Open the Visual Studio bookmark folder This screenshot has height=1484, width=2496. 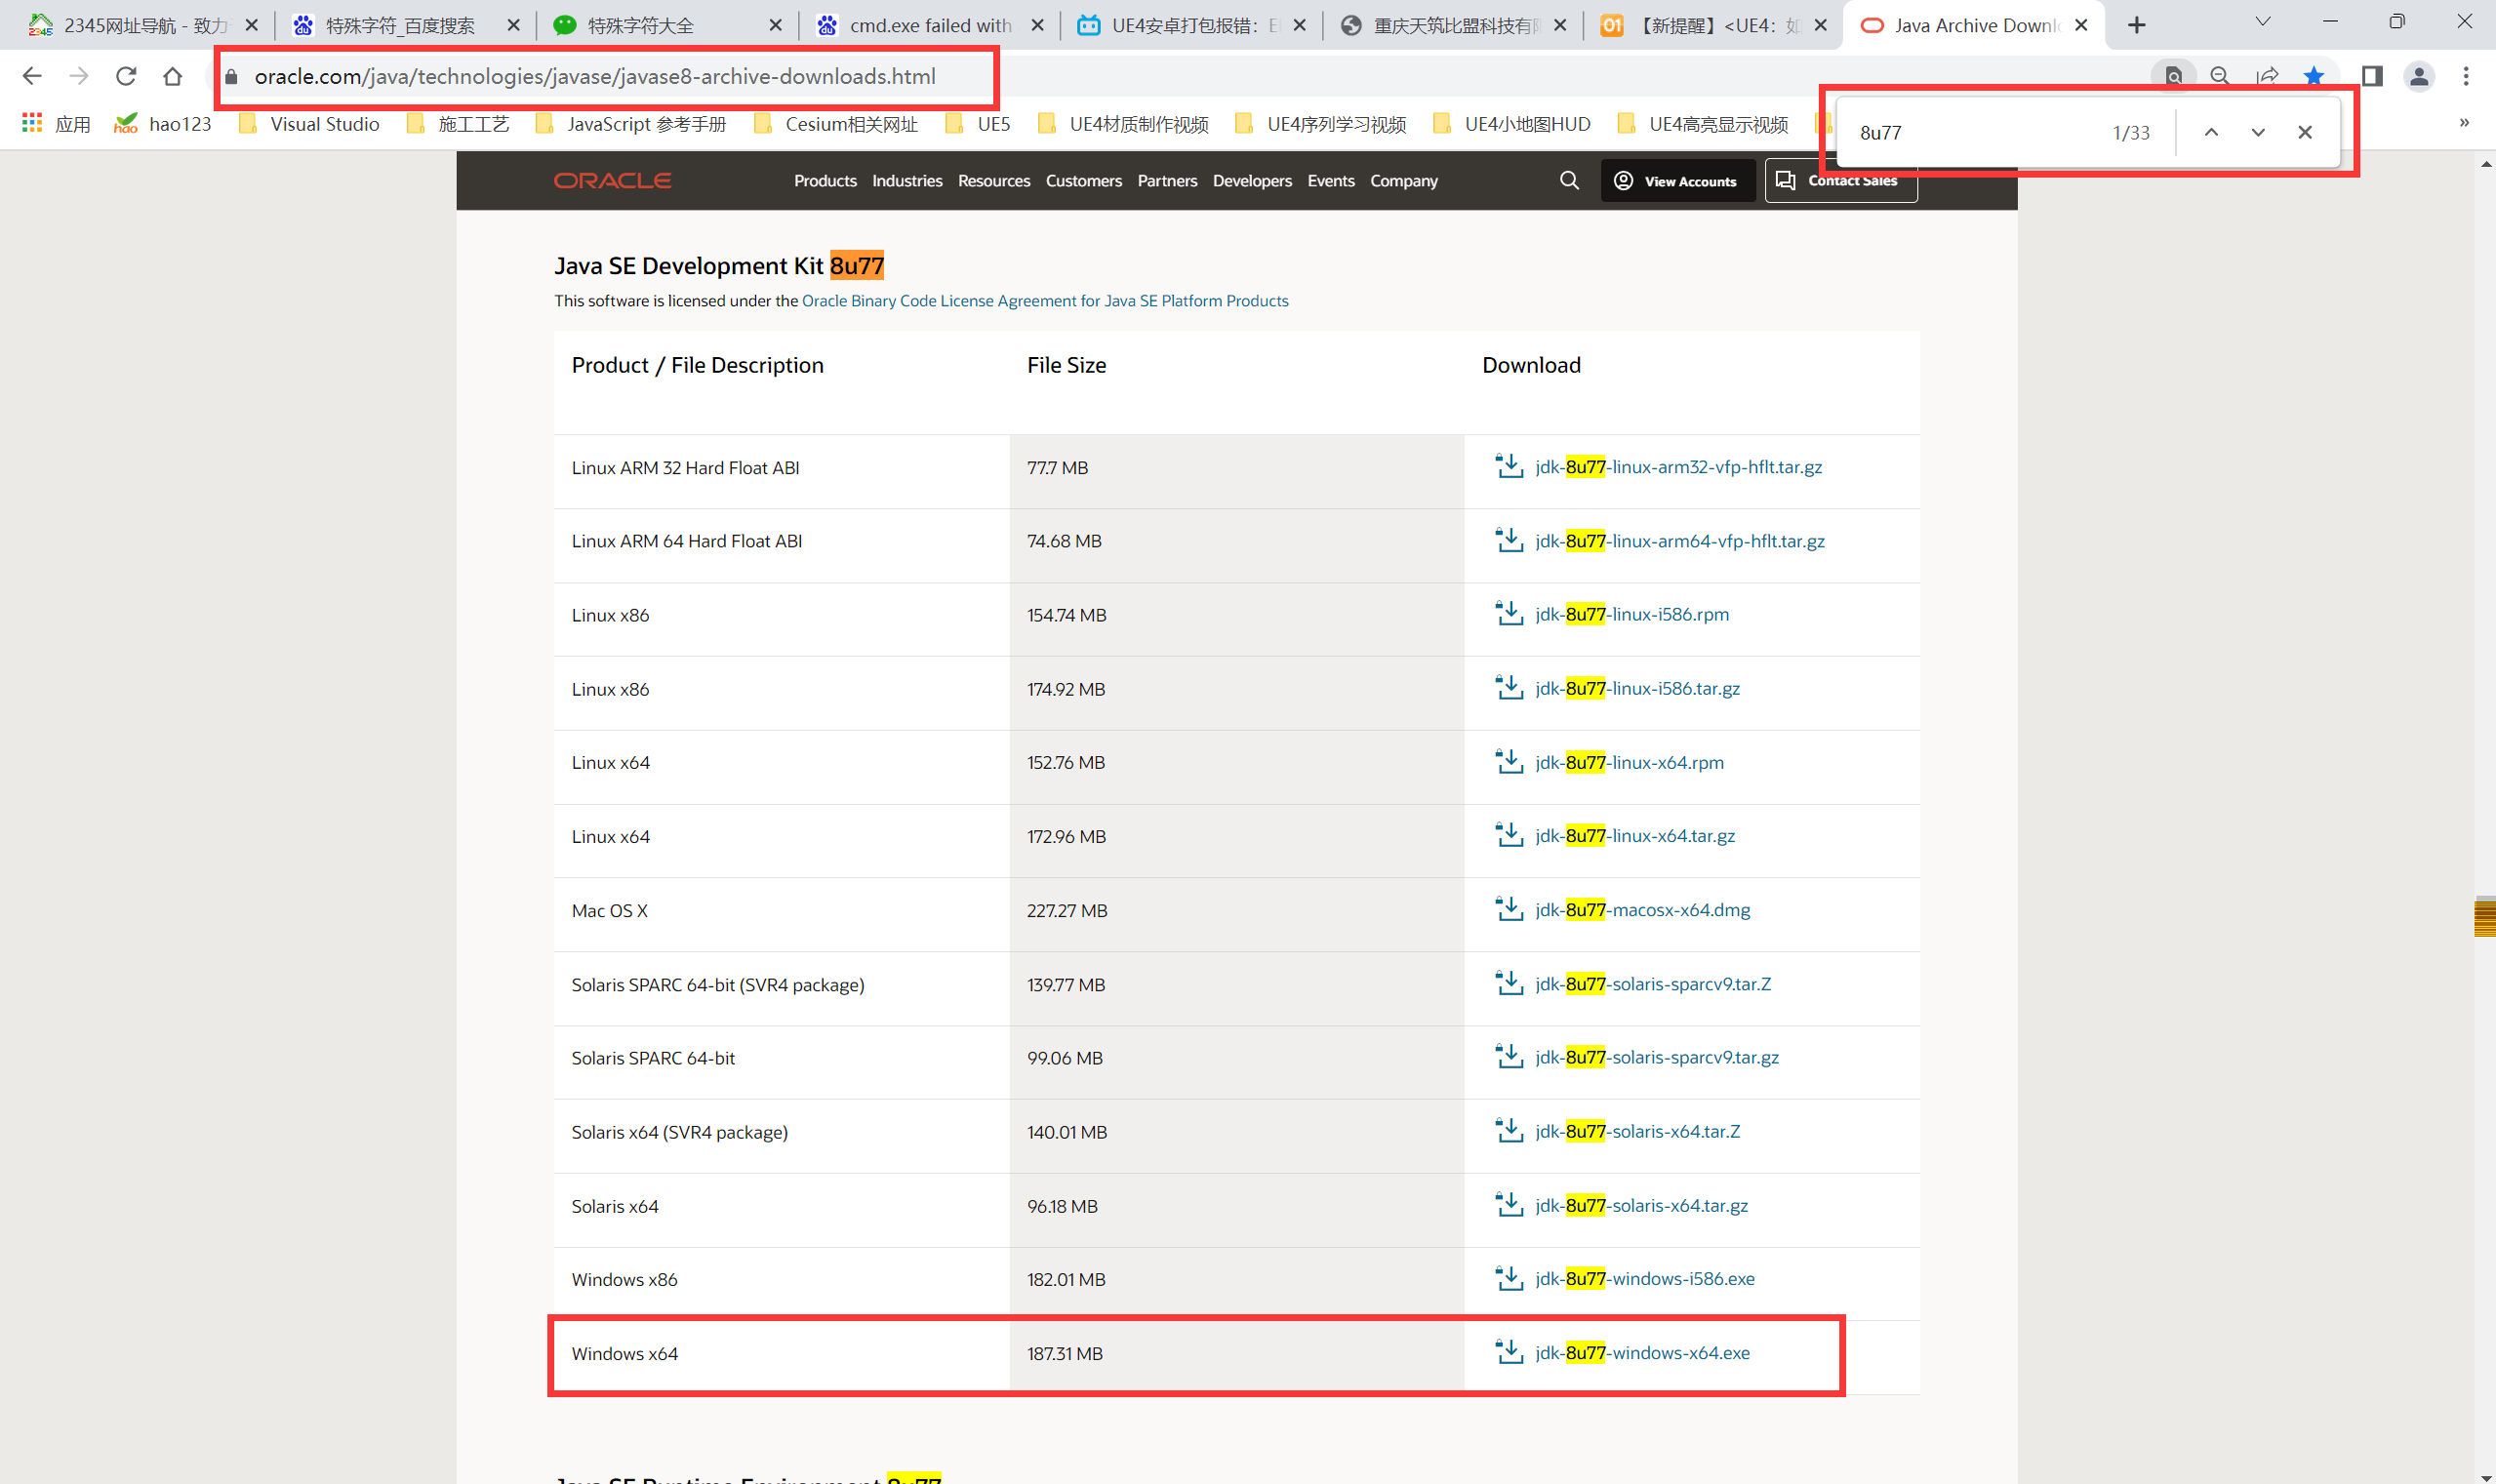310,124
